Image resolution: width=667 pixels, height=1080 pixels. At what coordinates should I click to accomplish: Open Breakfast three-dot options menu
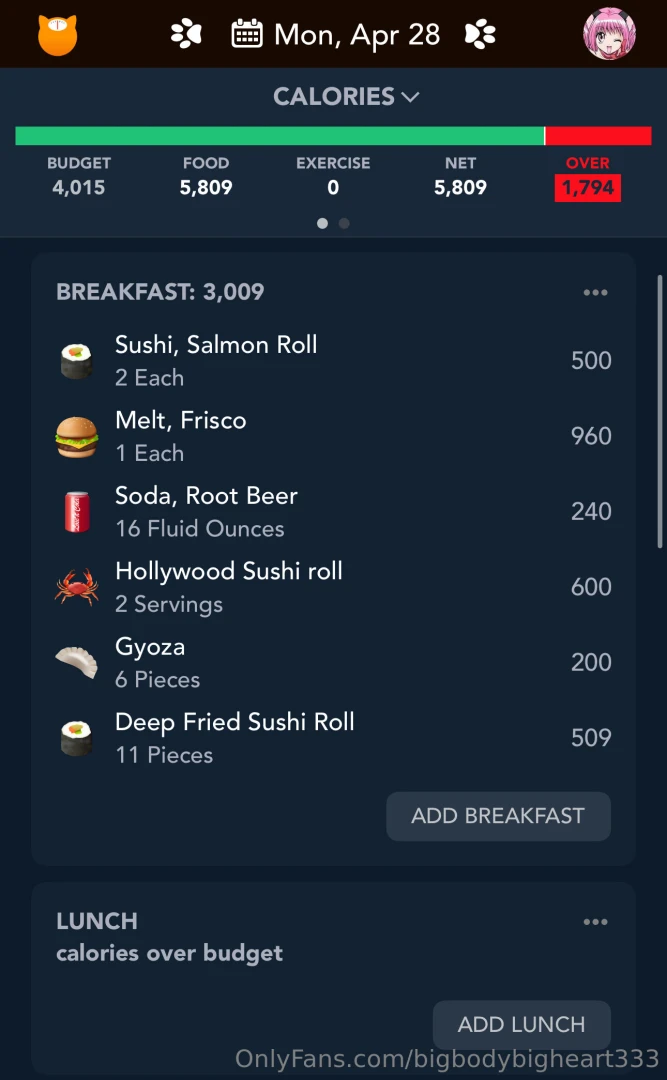(595, 293)
